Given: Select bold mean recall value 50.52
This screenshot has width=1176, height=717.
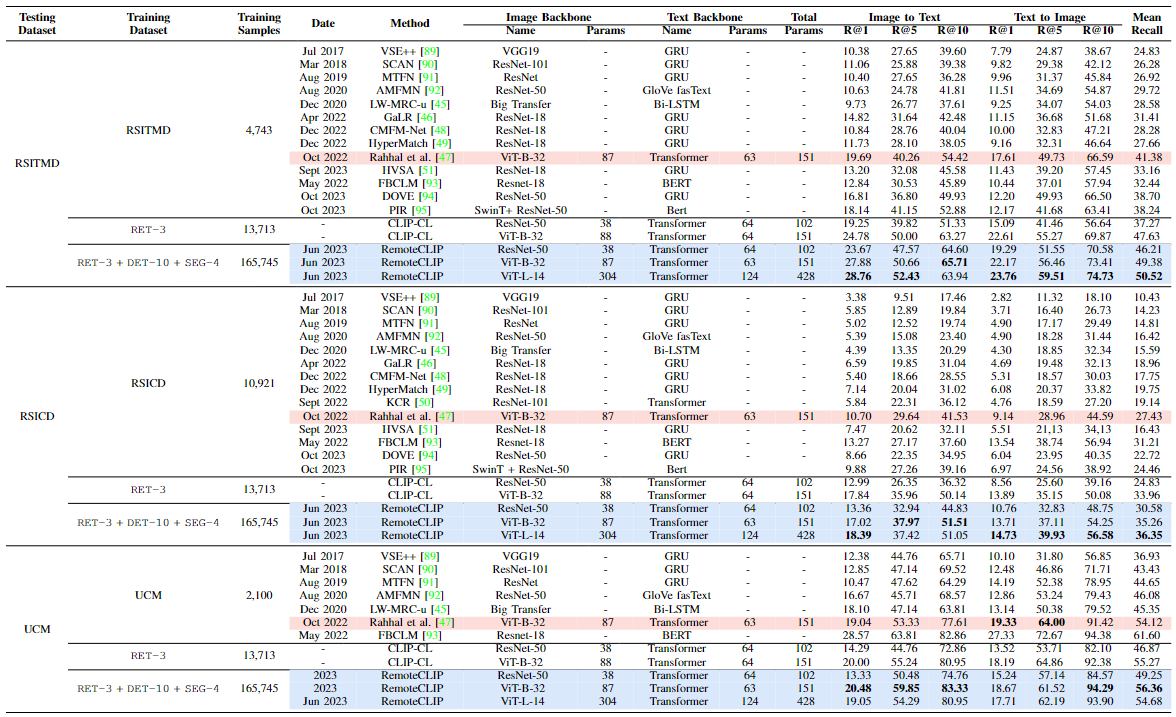Looking at the screenshot, I should (x=1148, y=277).
